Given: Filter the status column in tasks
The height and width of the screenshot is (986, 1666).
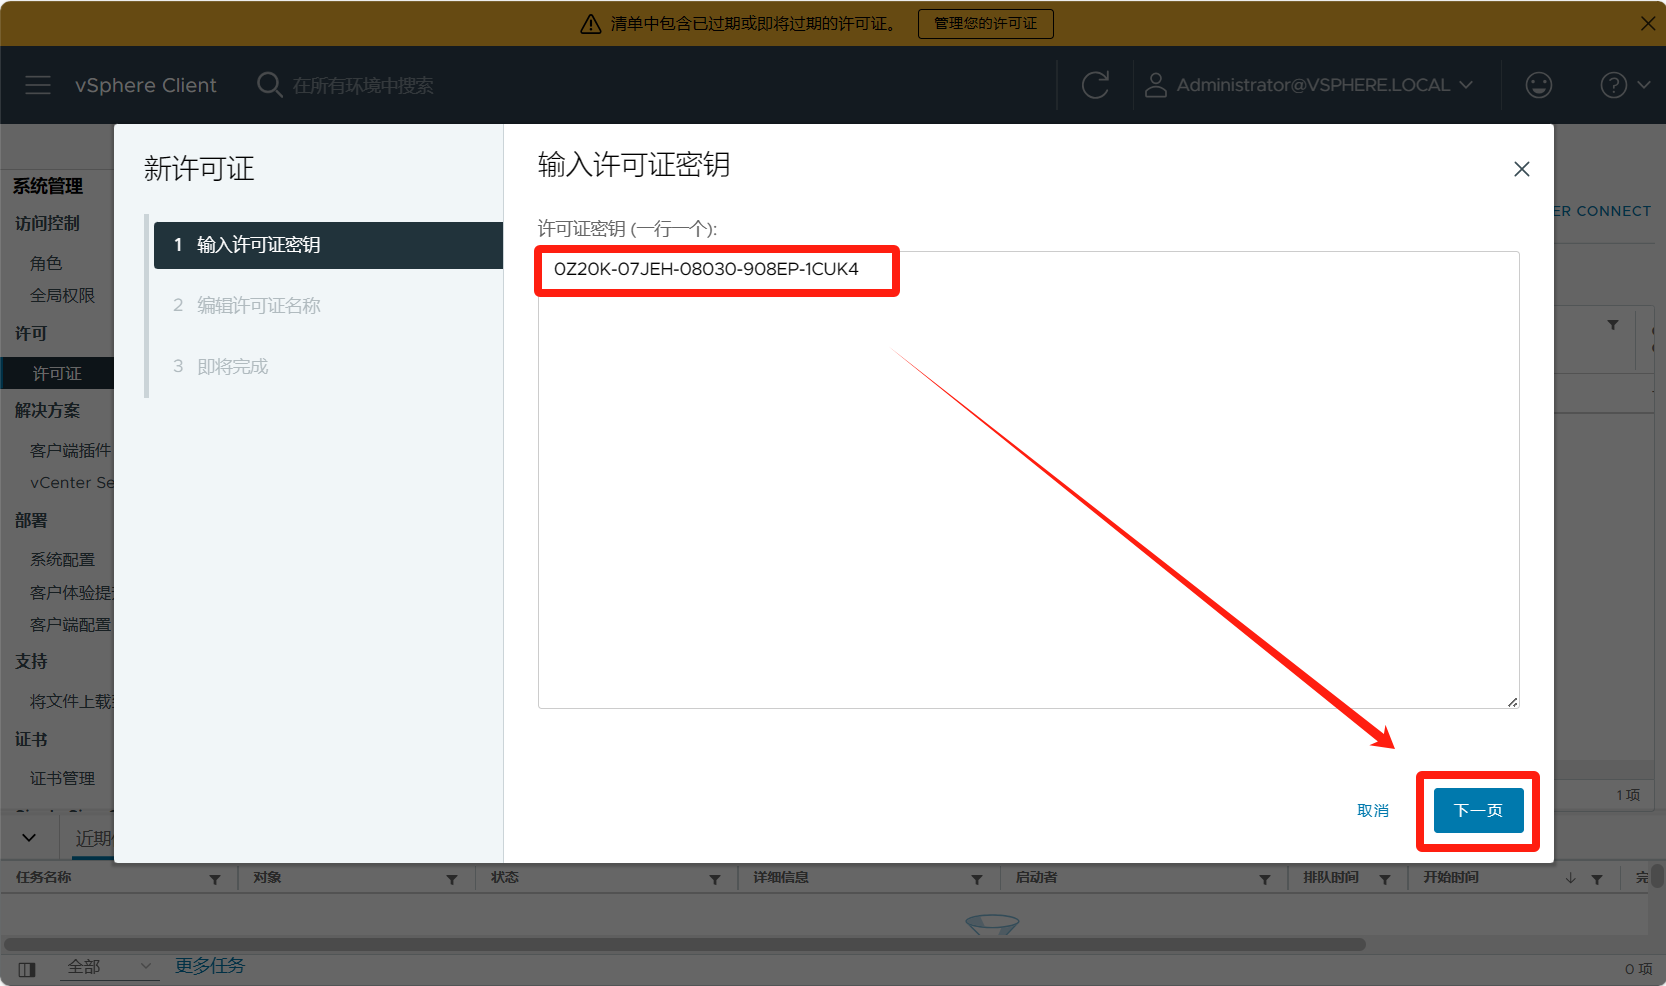Looking at the screenshot, I should pyautogui.click(x=715, y=879).
